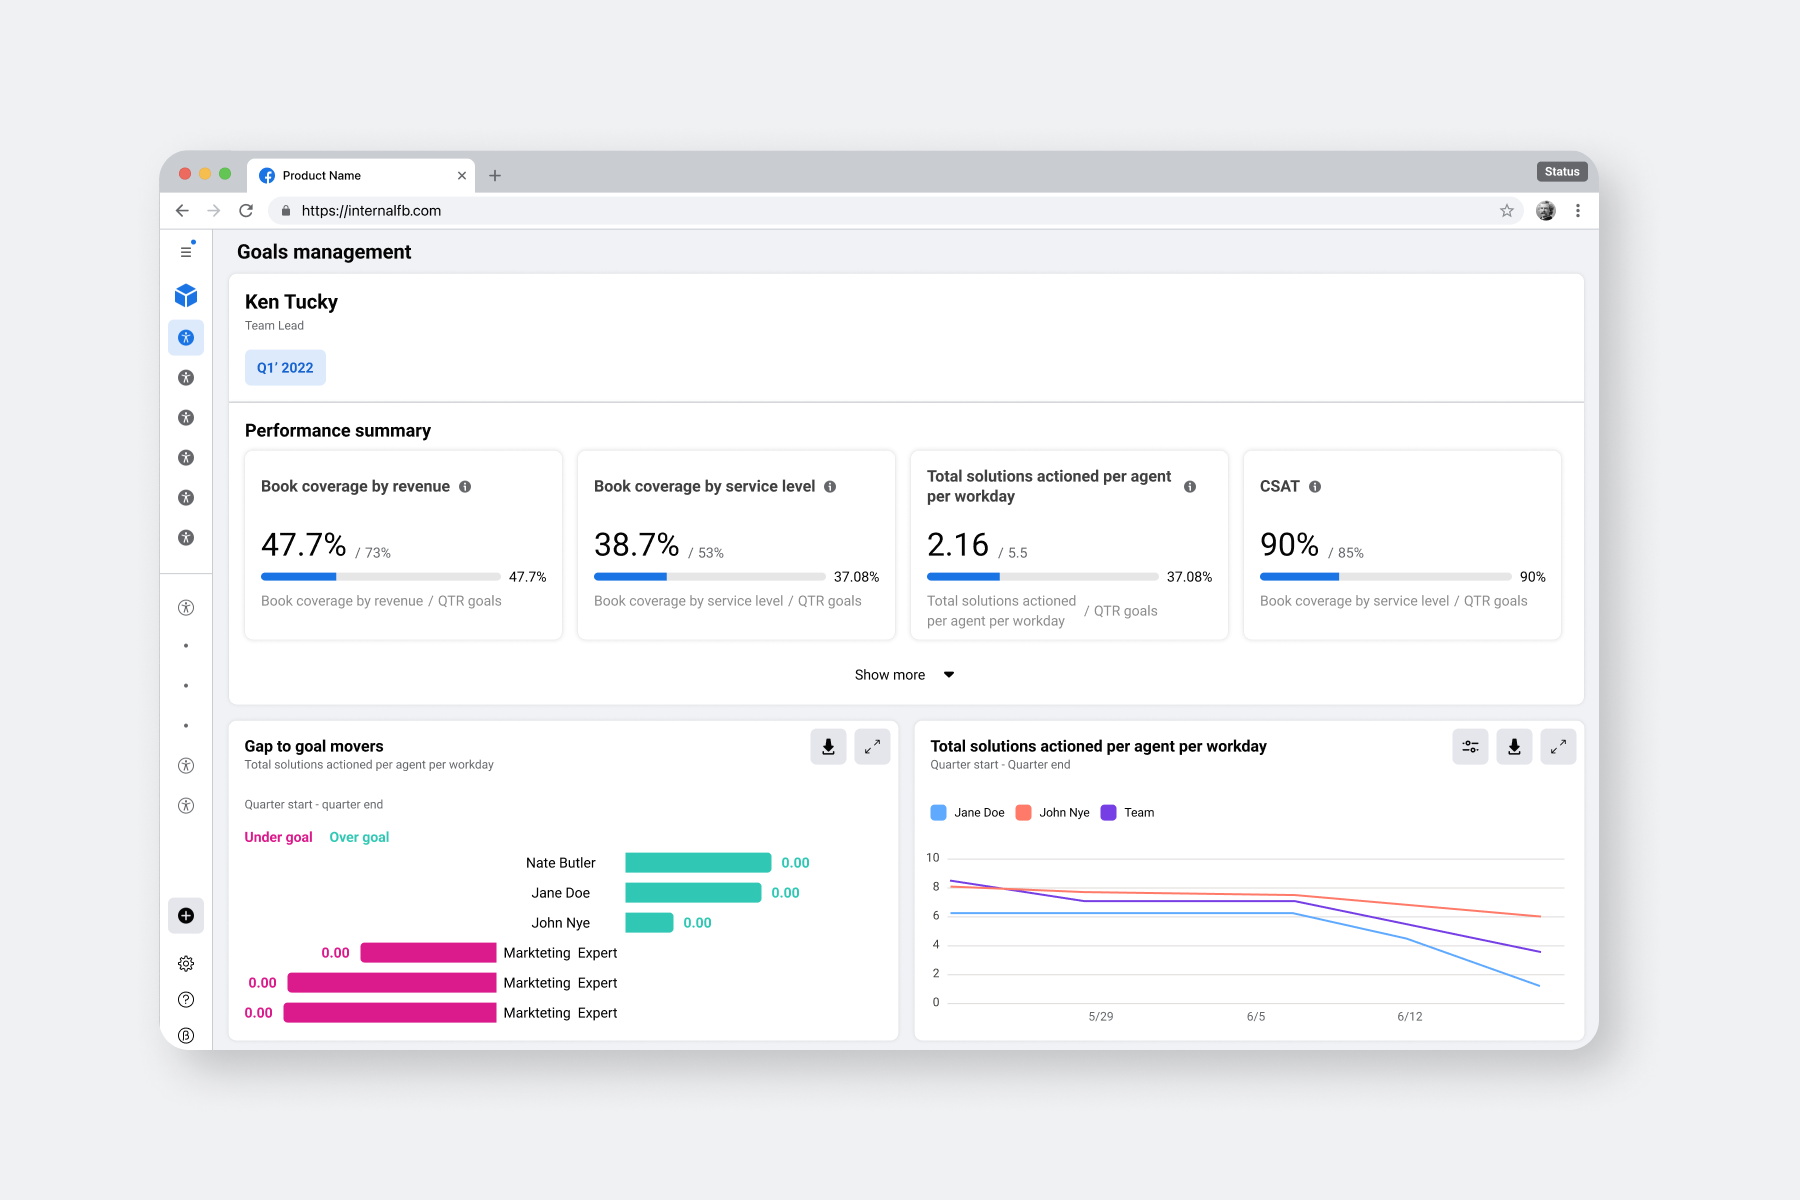1800x1200 pixels.
Task: Open the hamburger menu in the sidebar
Action: [186, 251]
